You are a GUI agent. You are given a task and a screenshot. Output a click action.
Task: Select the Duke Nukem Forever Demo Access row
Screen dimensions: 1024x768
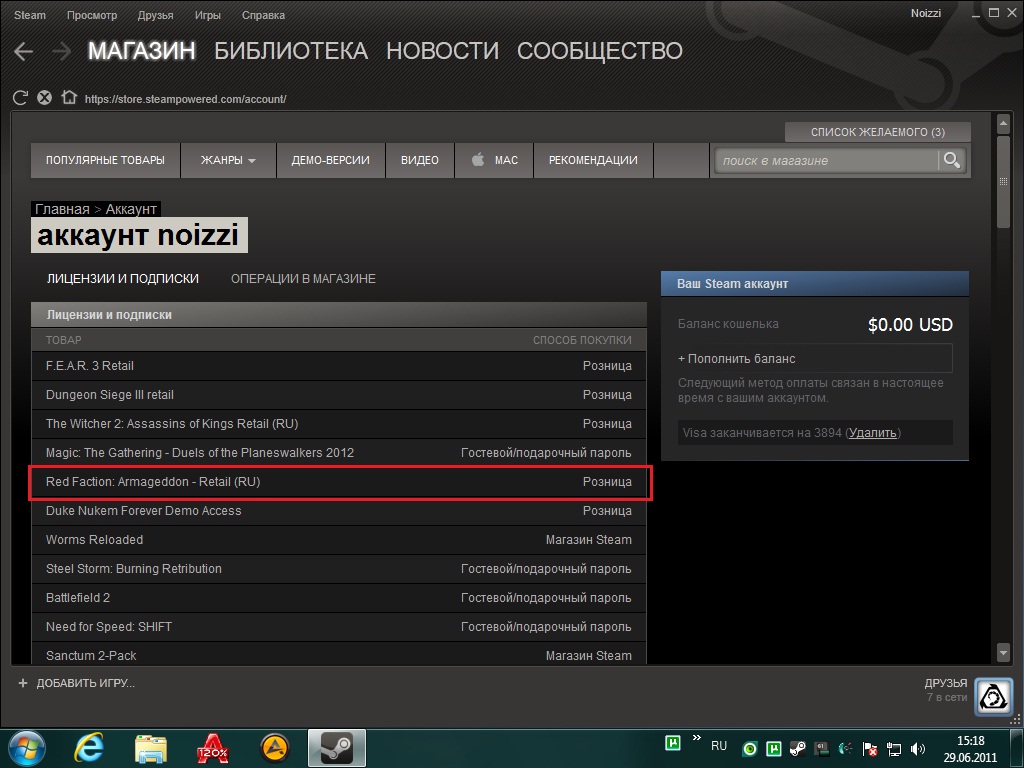point(338,511)
